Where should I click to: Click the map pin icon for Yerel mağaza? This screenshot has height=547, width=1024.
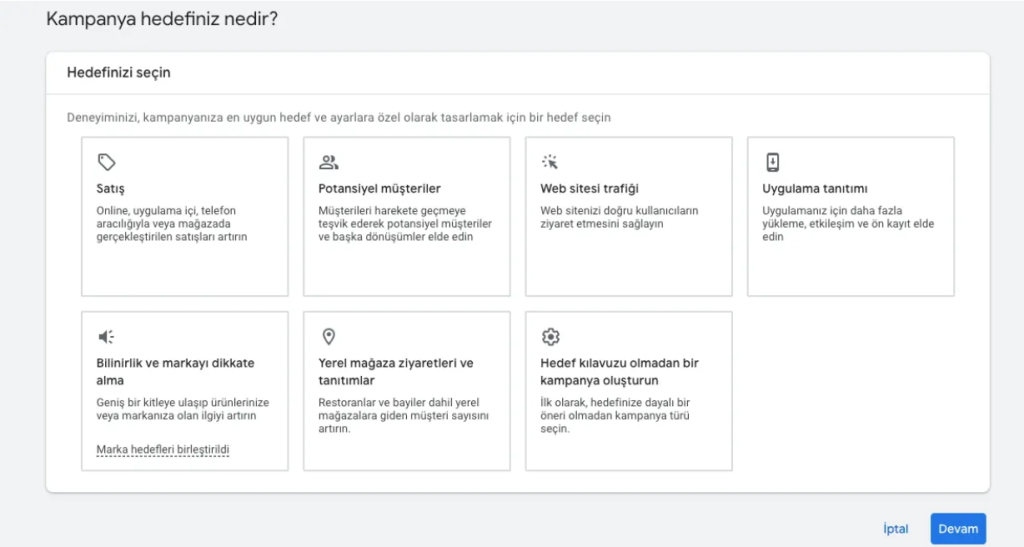click(328, 336)
